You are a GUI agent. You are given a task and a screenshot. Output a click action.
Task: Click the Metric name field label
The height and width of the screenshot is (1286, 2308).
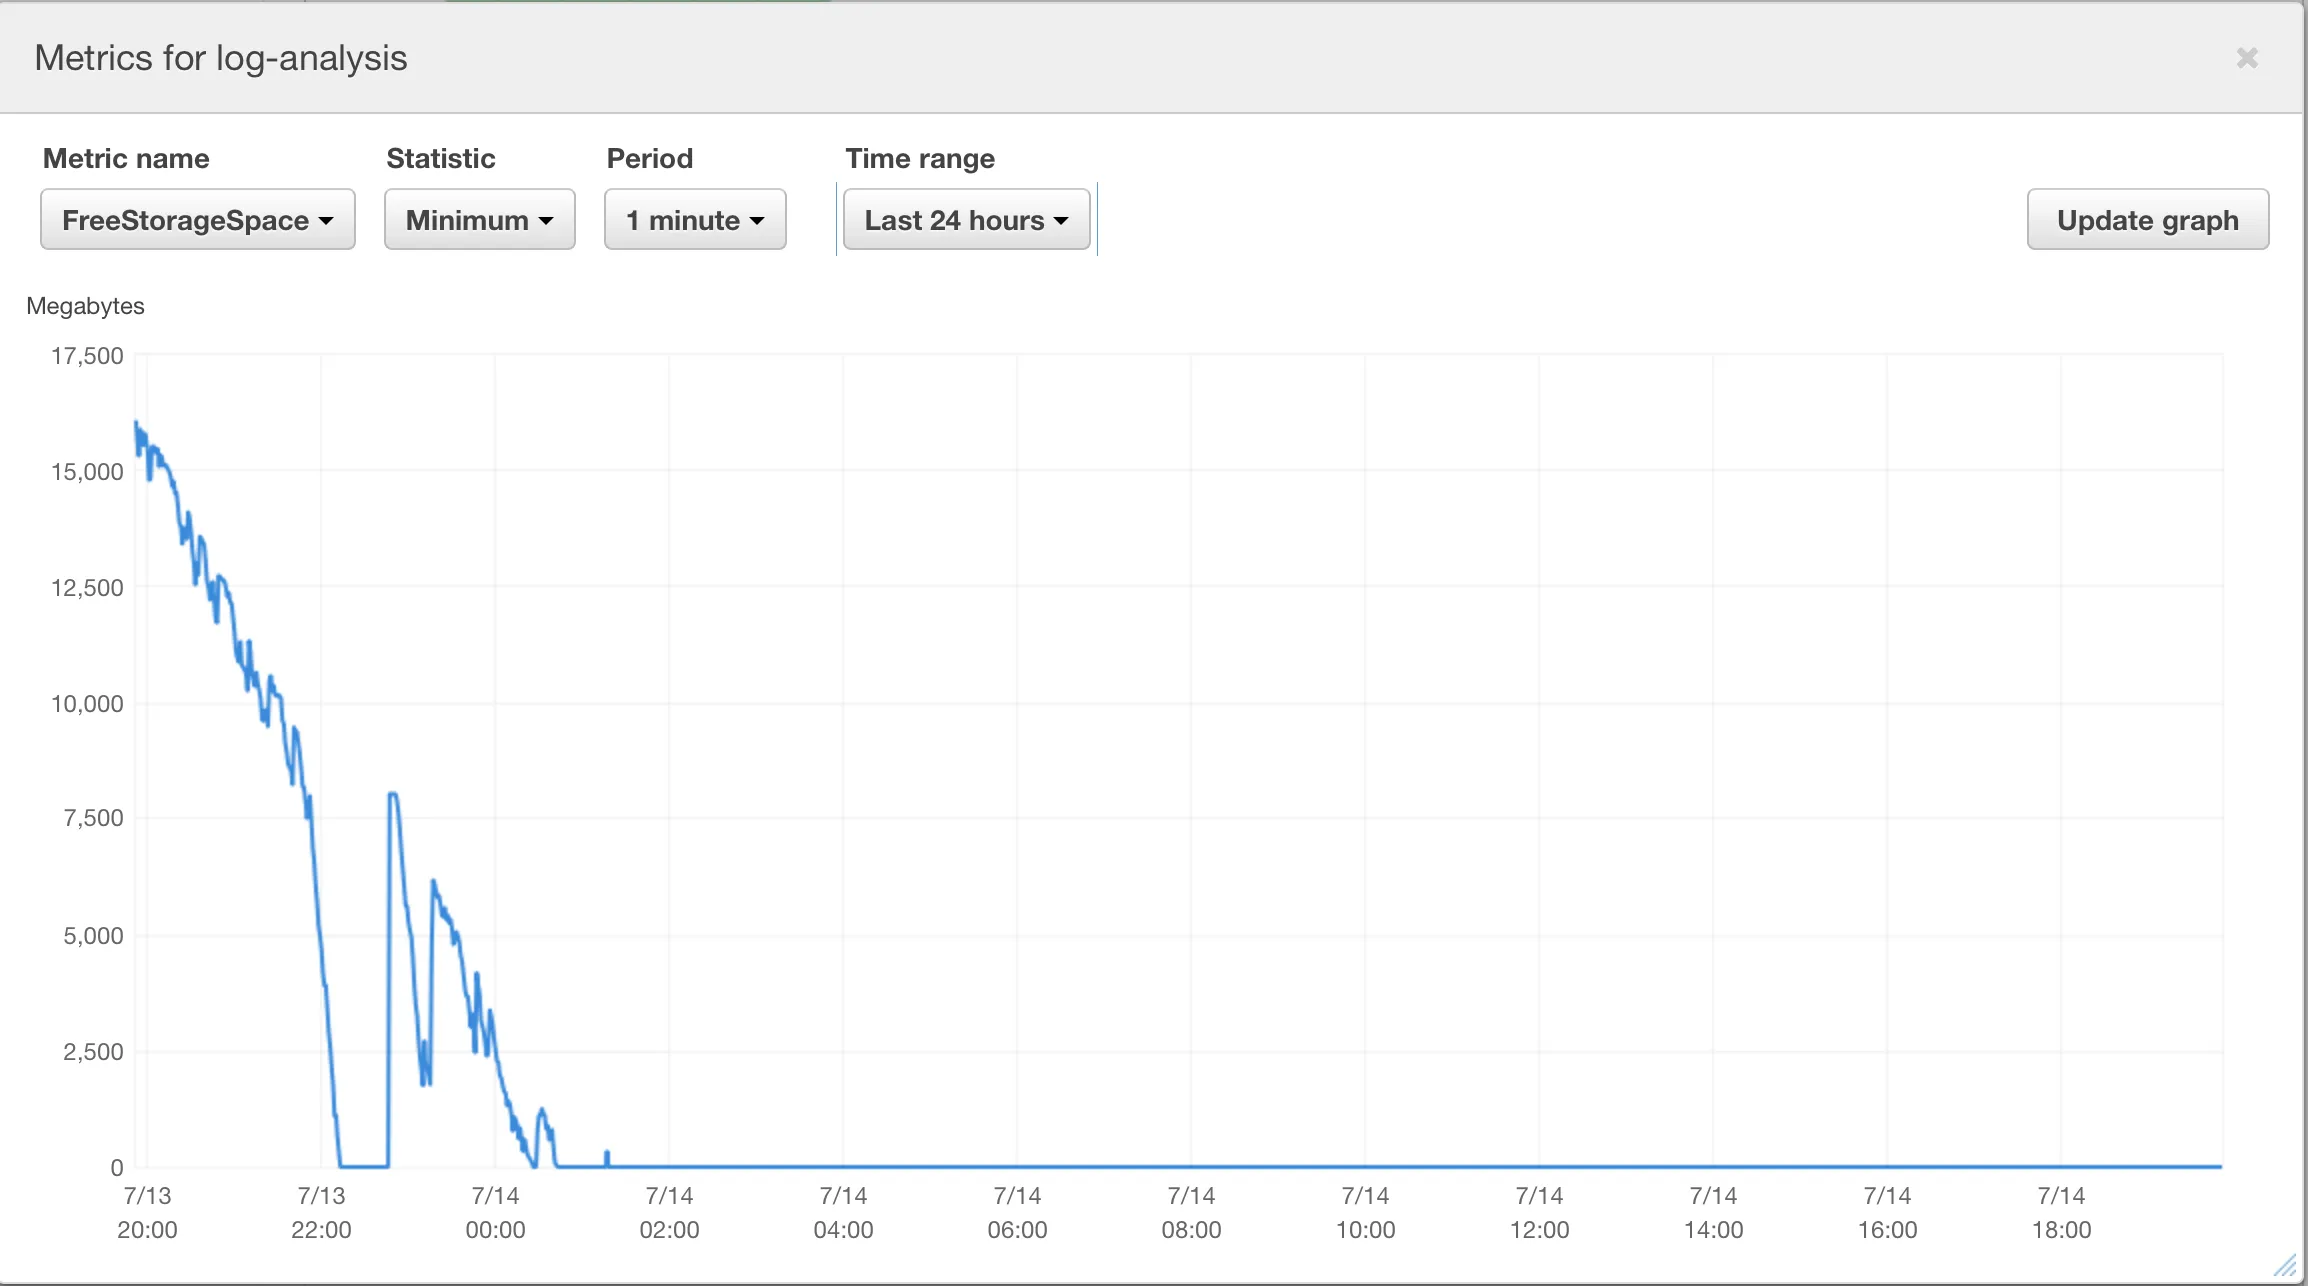tap(126, 158)
